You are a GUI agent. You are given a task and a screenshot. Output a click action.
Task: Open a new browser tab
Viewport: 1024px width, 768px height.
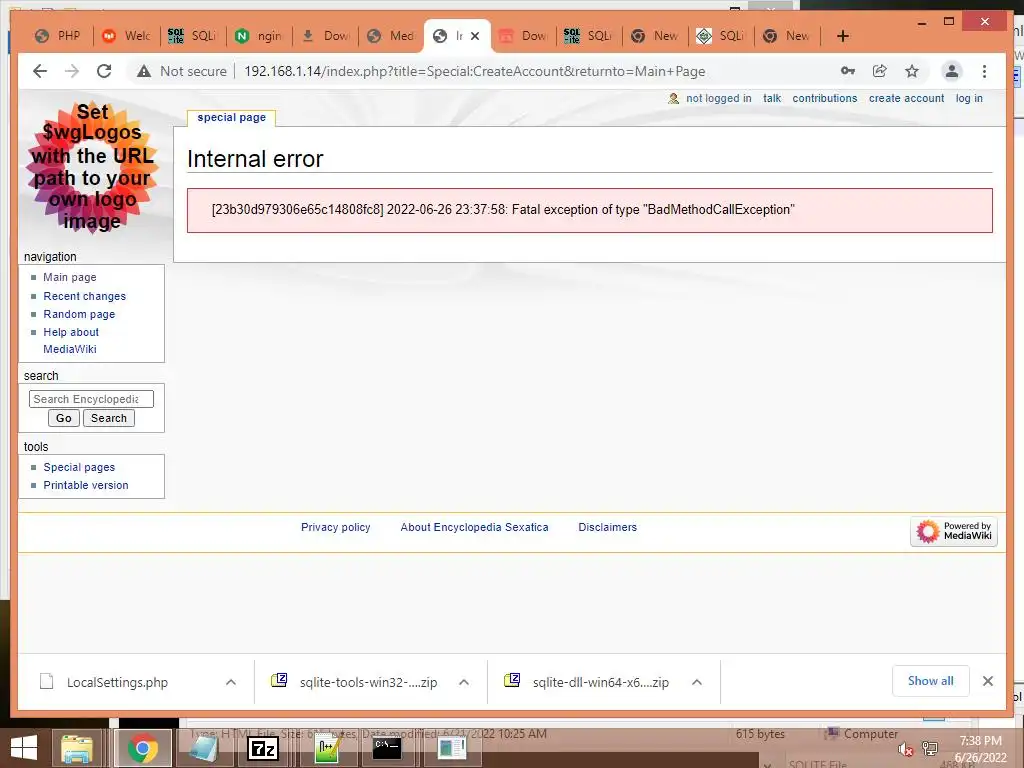842,36
